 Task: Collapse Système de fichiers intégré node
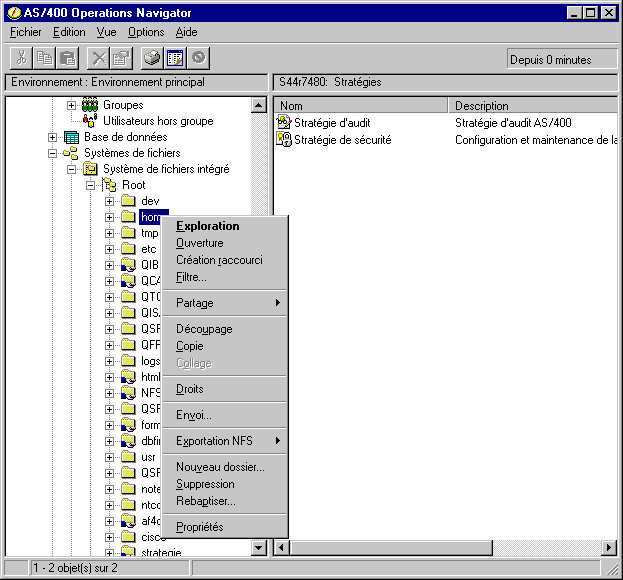(71, 169)
